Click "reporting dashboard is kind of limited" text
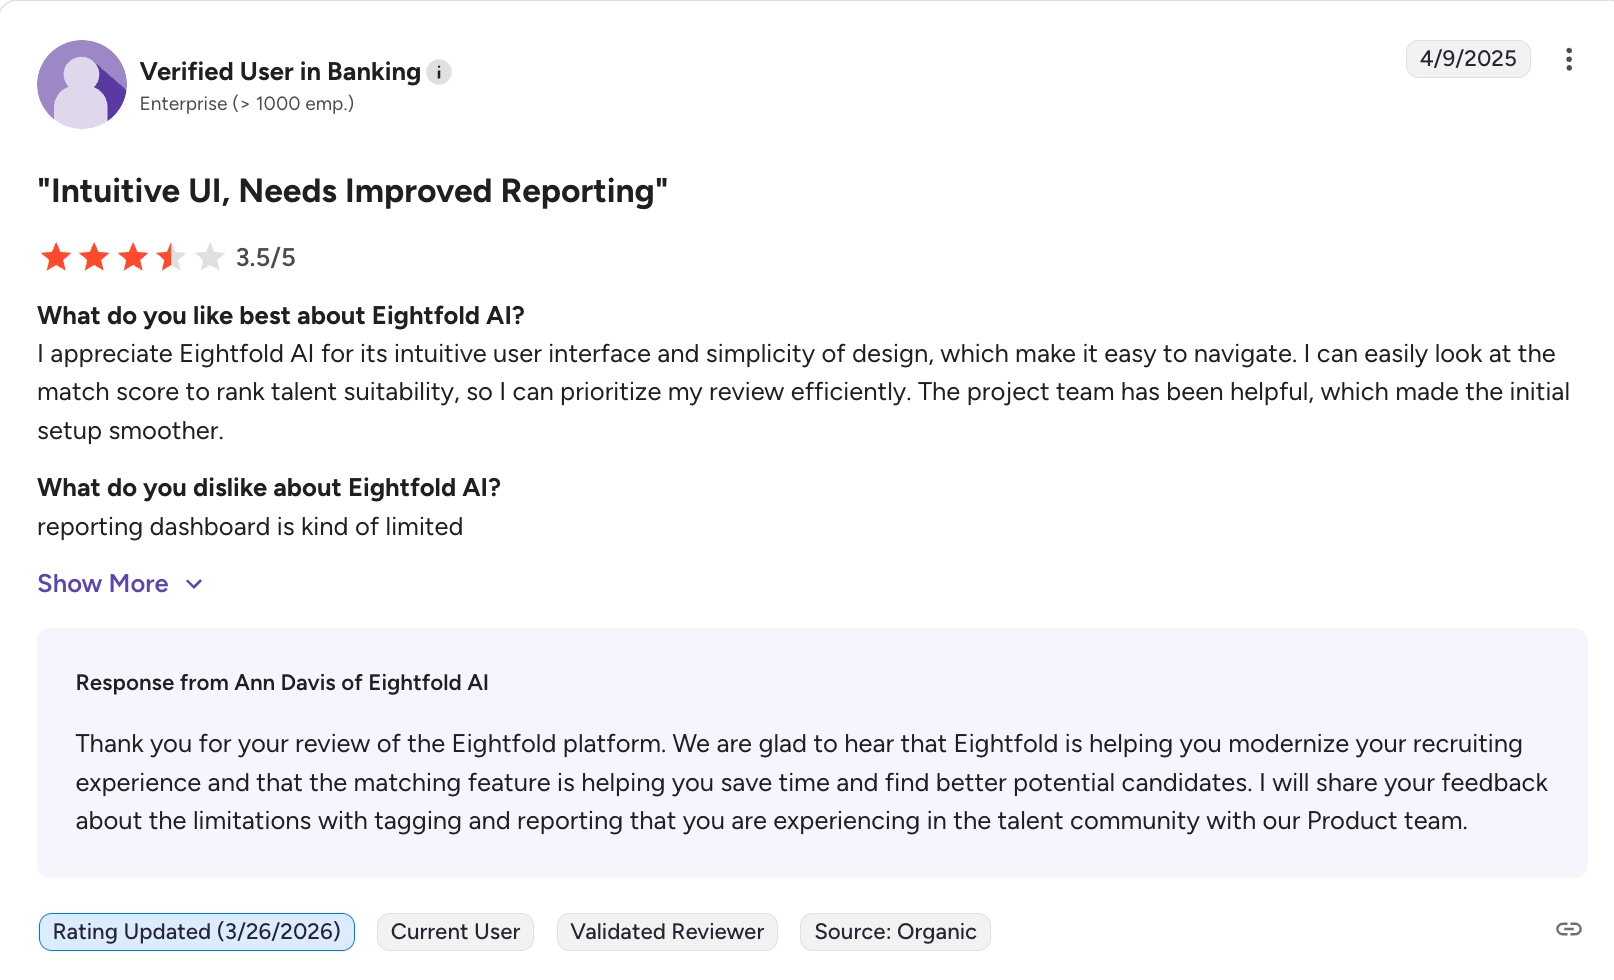This screenshot has width=1614, height=980. pos(250,527)
